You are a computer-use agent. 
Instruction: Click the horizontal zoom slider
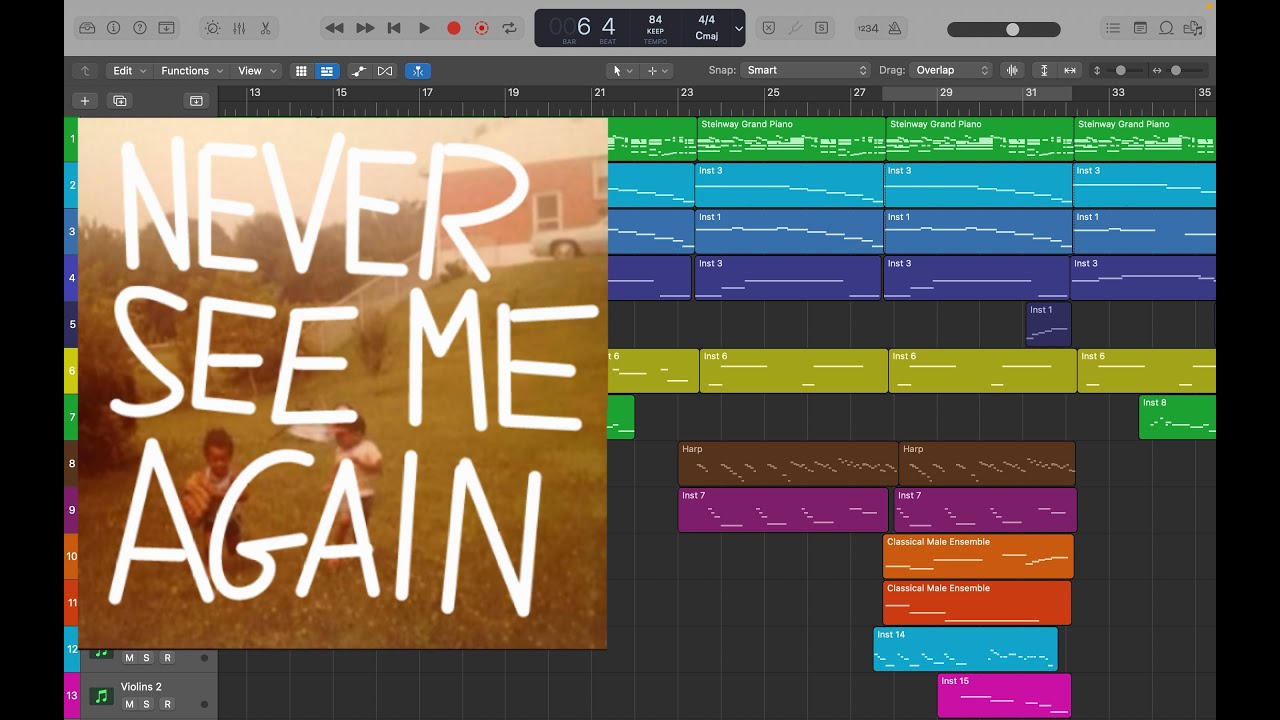pos(1176,71)
